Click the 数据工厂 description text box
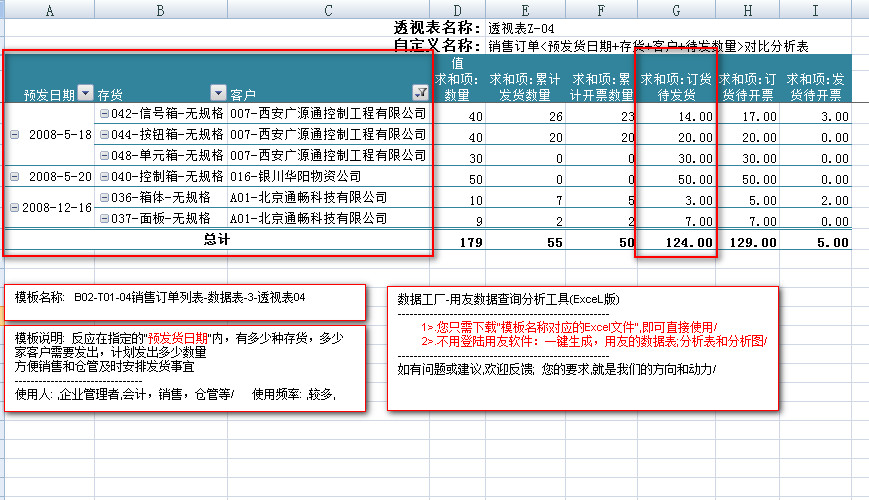 582,346
